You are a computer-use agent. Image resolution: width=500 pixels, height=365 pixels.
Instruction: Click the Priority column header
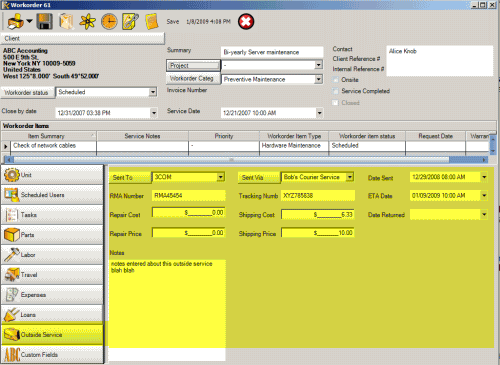(x=224, y=136)
